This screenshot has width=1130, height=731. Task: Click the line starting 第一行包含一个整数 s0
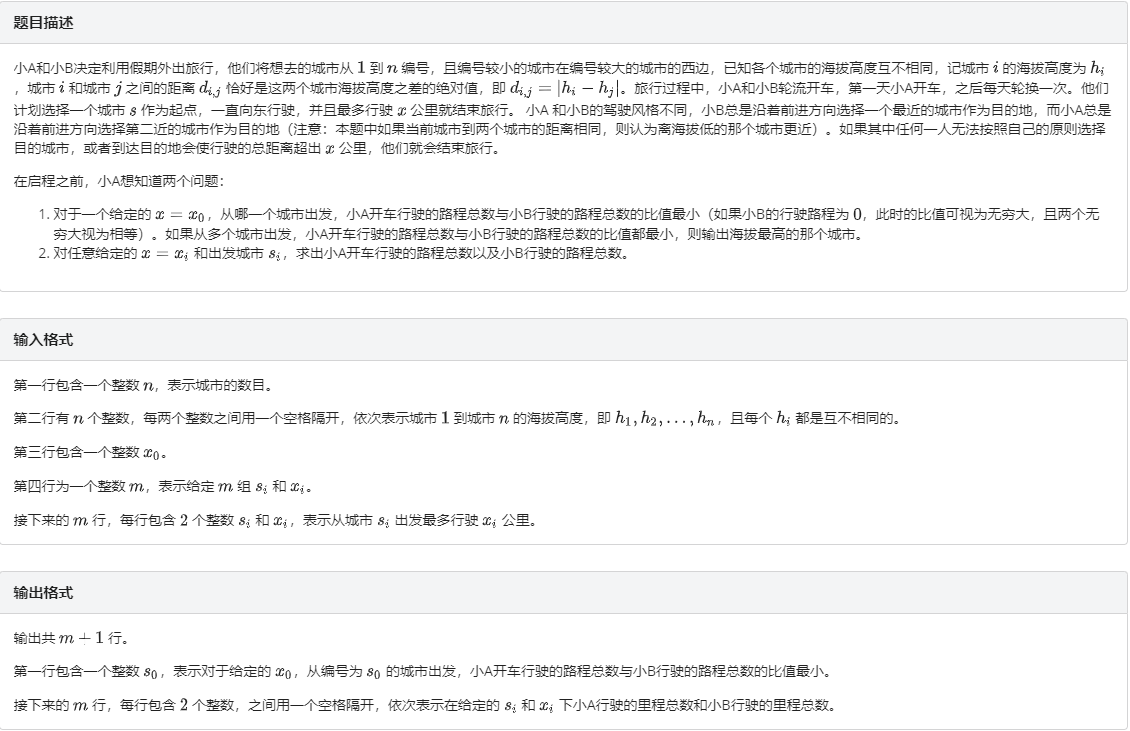(x=423, y=672)
